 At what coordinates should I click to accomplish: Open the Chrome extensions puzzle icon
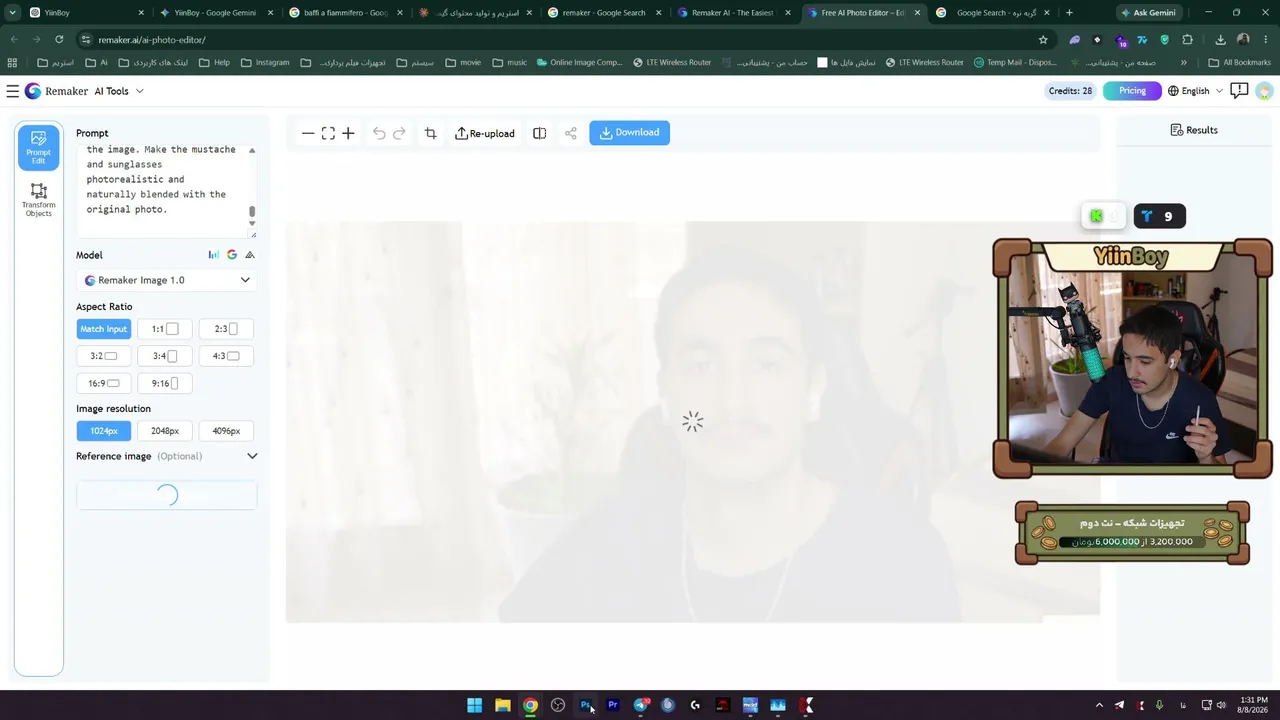pyautogui.click(x=1187, y=40)
